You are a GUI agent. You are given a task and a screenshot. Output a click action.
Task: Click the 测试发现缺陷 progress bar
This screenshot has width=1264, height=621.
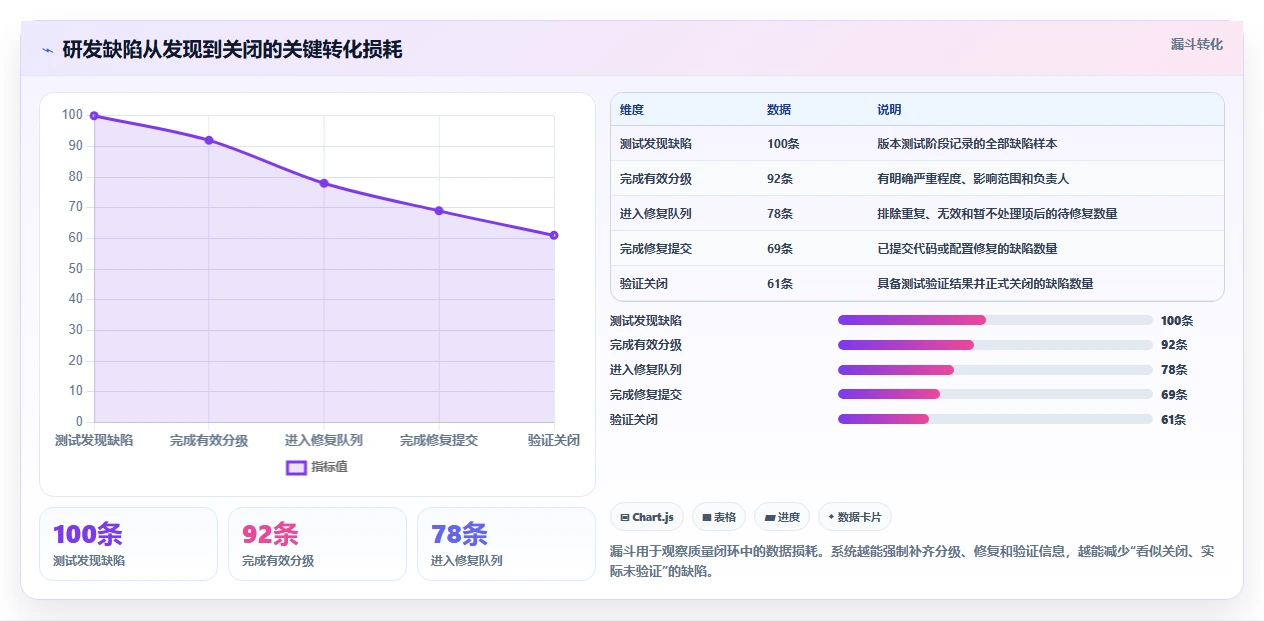coord(995,320)
